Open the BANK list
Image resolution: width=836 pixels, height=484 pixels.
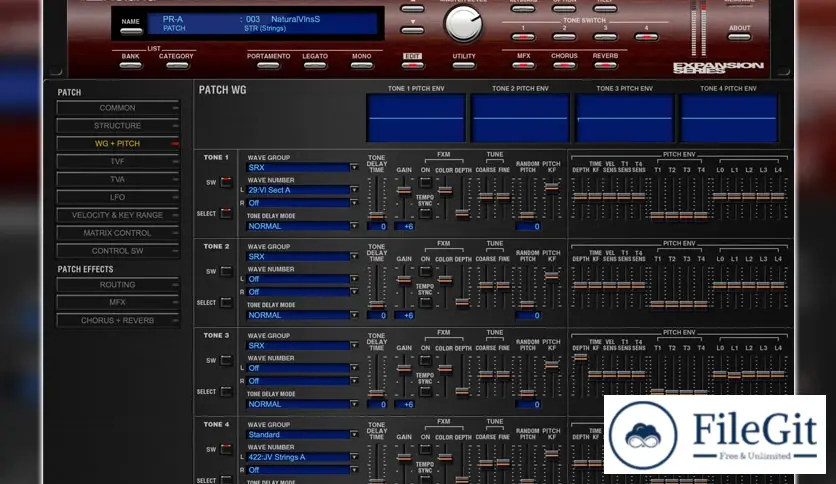click(x=131, y=66)
